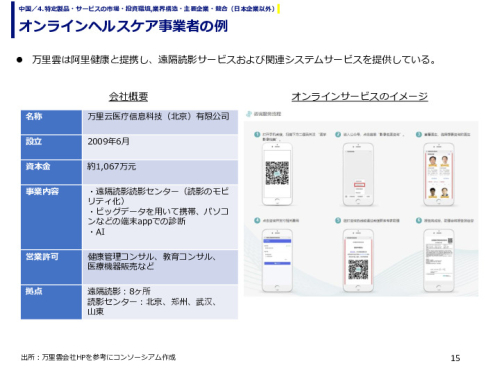The width and height of the screenshot is (500, 375).
Task: Click the slide title オンラインヘルスケア事業者の例
Action: click(x=123, y=26)
